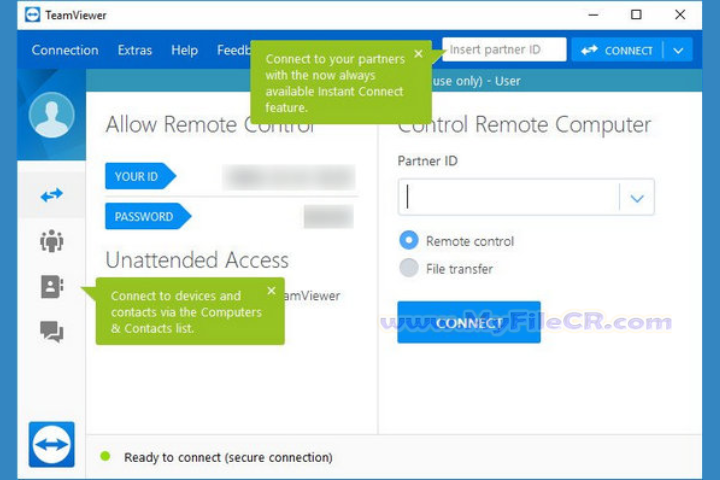Click the user profile avatar
Viewport: 720px width, 480px height.
click(x=51, y=115)
